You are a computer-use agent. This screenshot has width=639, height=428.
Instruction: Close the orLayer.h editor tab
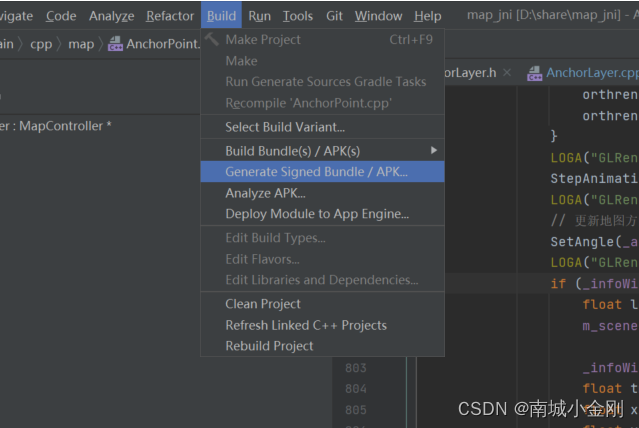coord(507,73)
